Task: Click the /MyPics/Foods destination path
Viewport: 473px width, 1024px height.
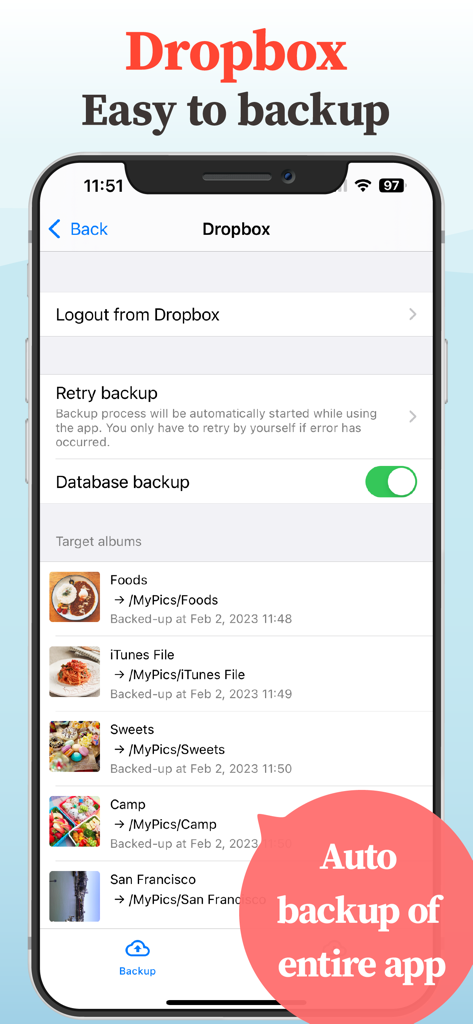Action: (166, 600)
